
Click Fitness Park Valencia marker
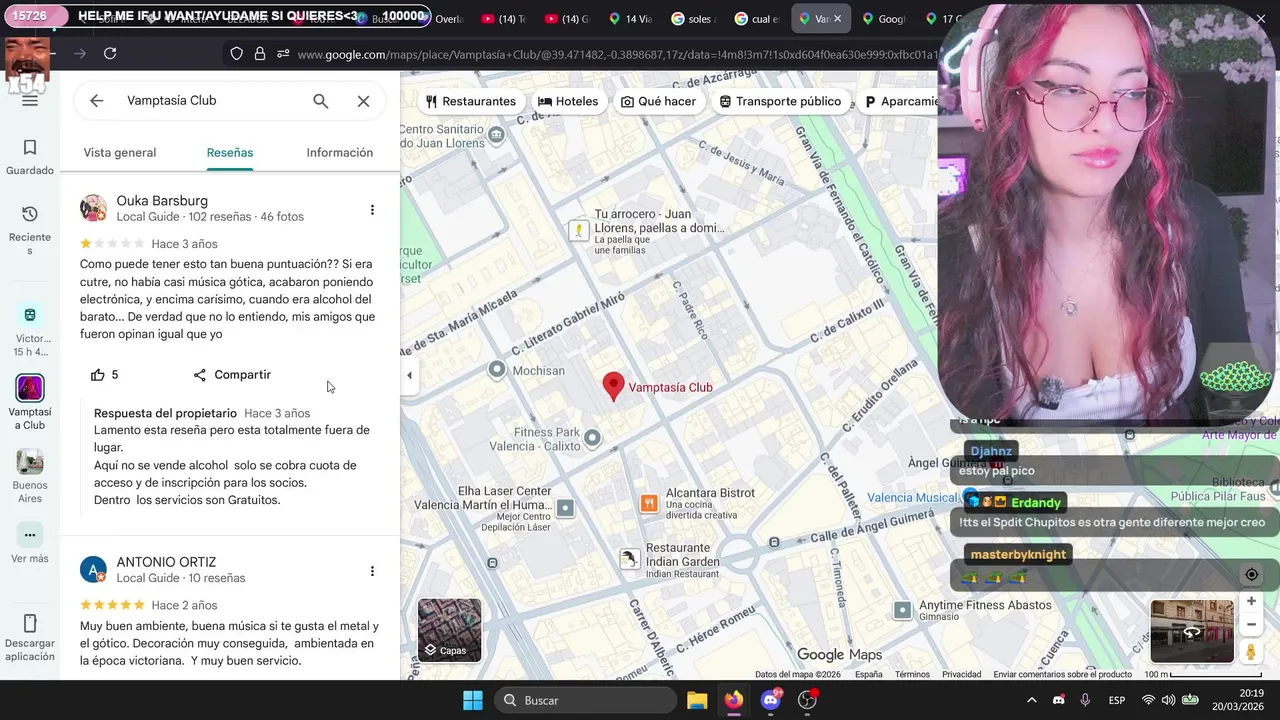coord(592,438)
